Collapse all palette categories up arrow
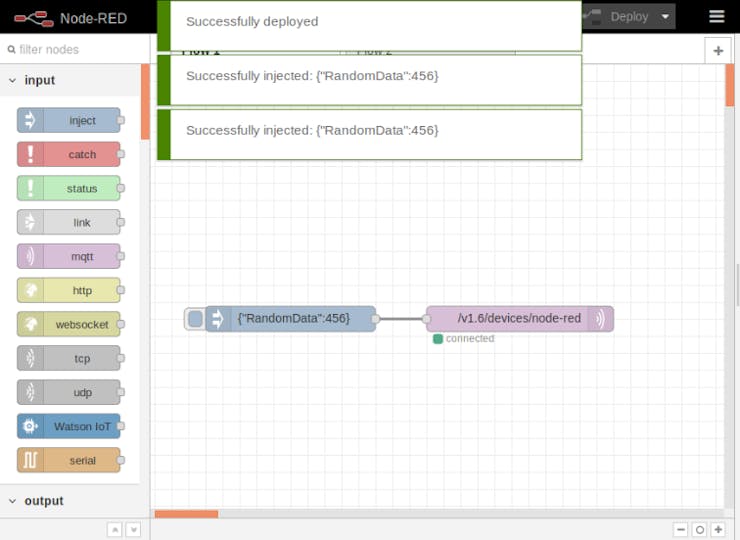 coord(115,530)
